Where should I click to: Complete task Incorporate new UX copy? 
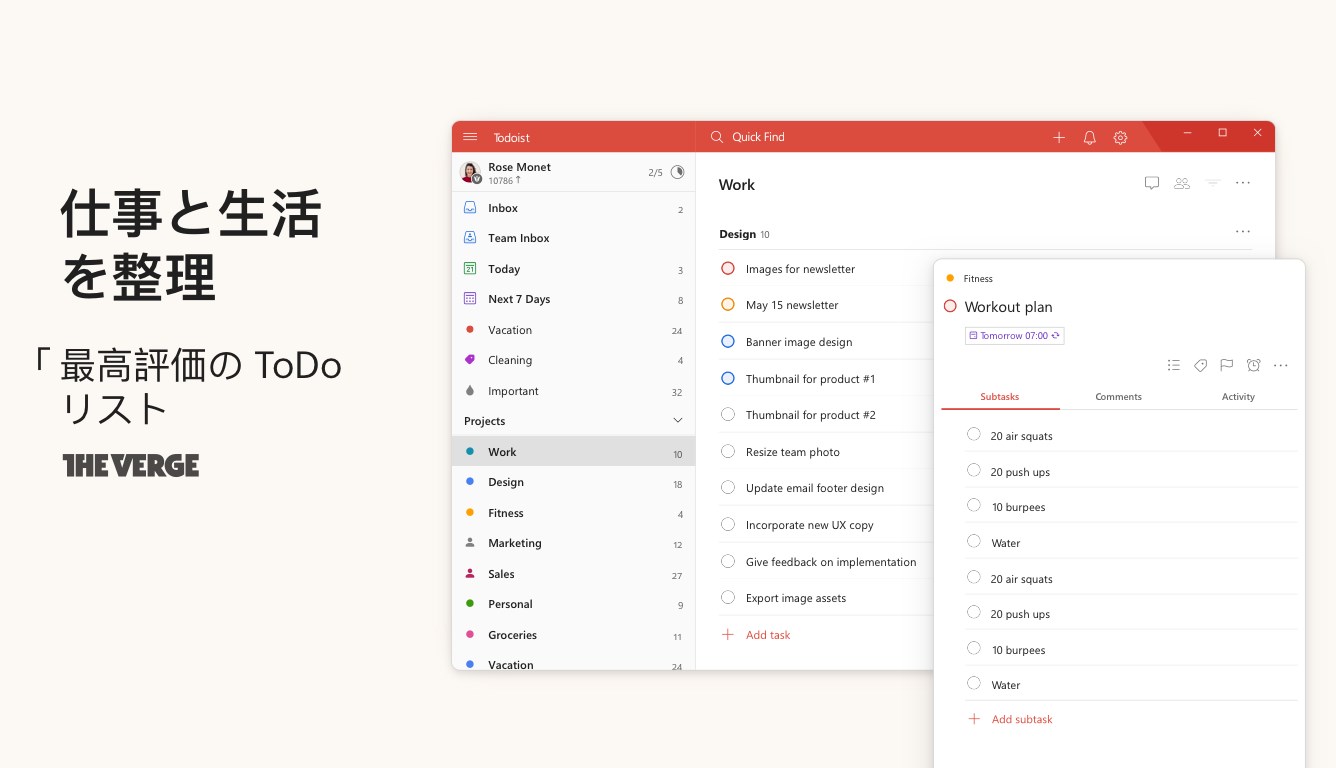click(x=728, y=524)
